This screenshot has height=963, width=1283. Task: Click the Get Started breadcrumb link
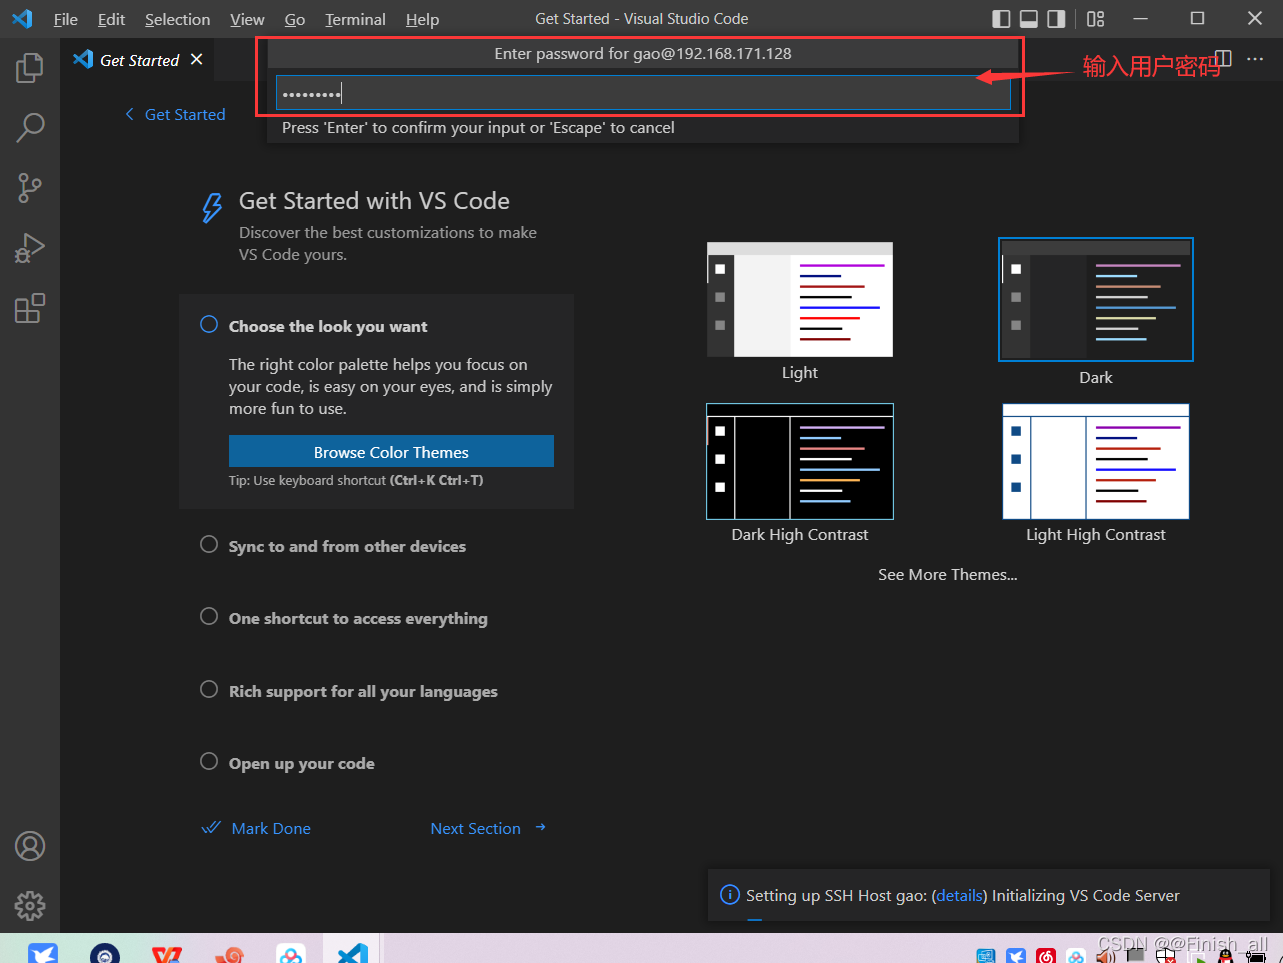pos(185,114)
